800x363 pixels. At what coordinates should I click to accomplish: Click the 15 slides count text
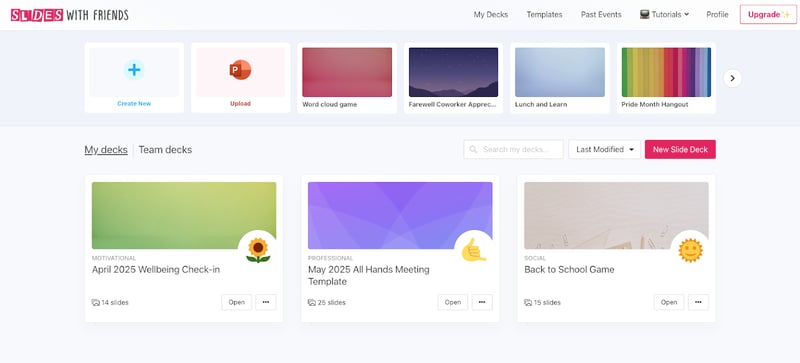[547, 303]
